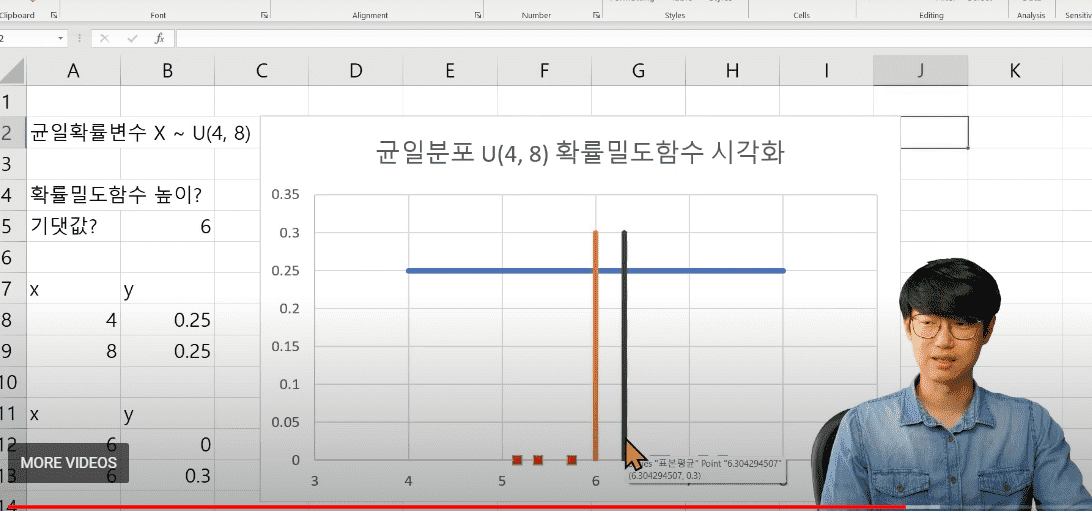The width and height of the screenshot is (1092, 511).
Task: Open the Number format dialog launcher
Action: pos(597,15)
